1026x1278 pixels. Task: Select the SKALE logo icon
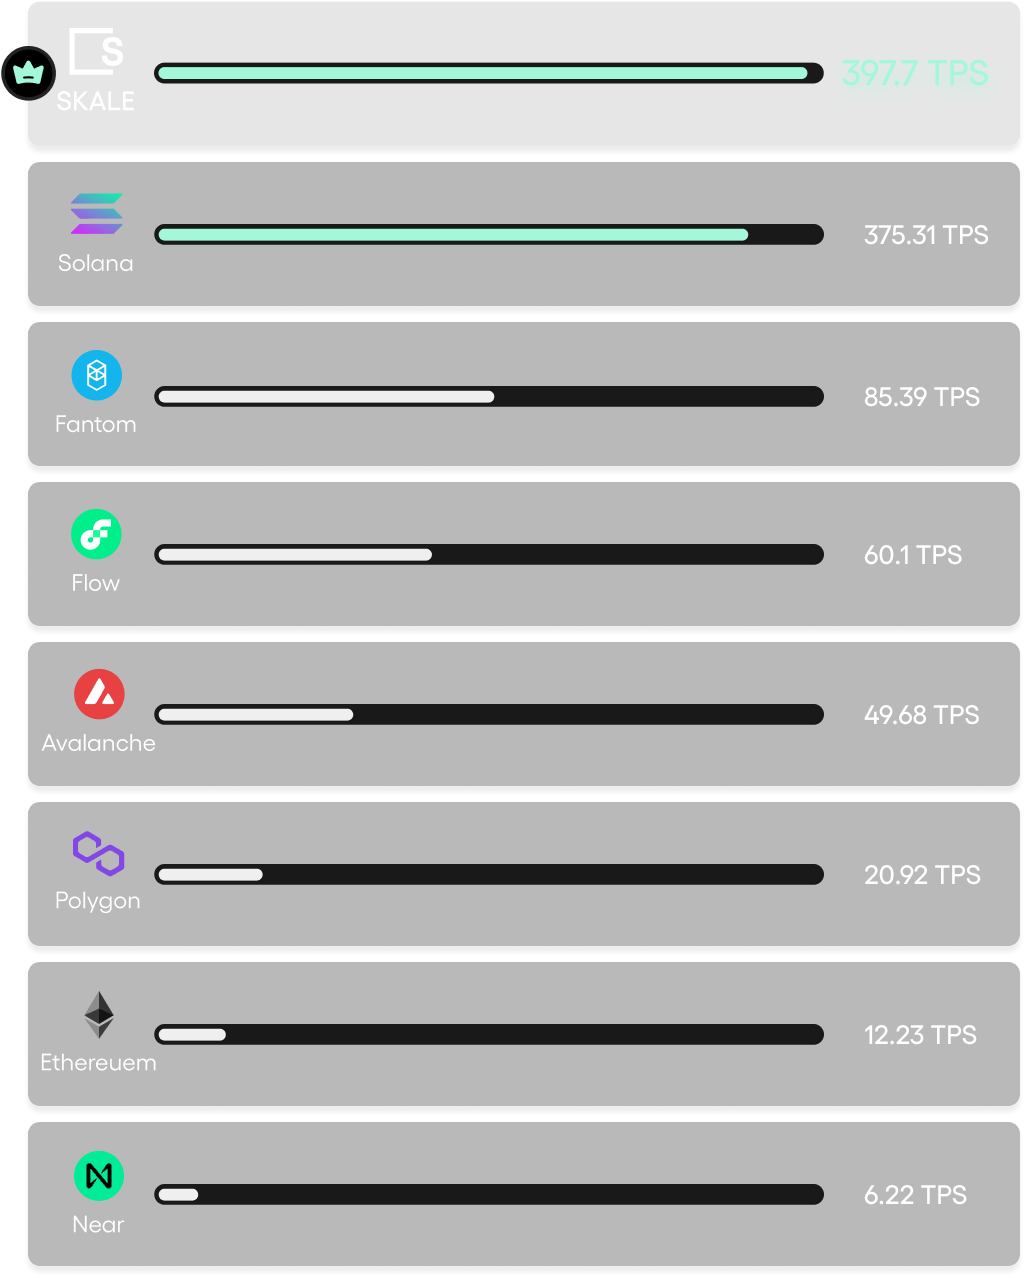96,51
